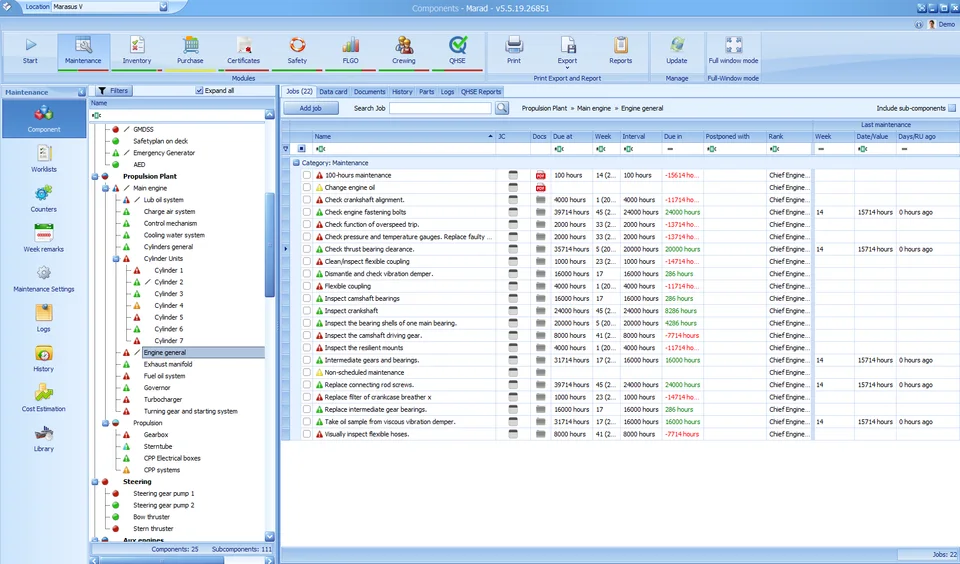Collapse the Maintenance side panel
960x564 pixels.
point(81,92)
